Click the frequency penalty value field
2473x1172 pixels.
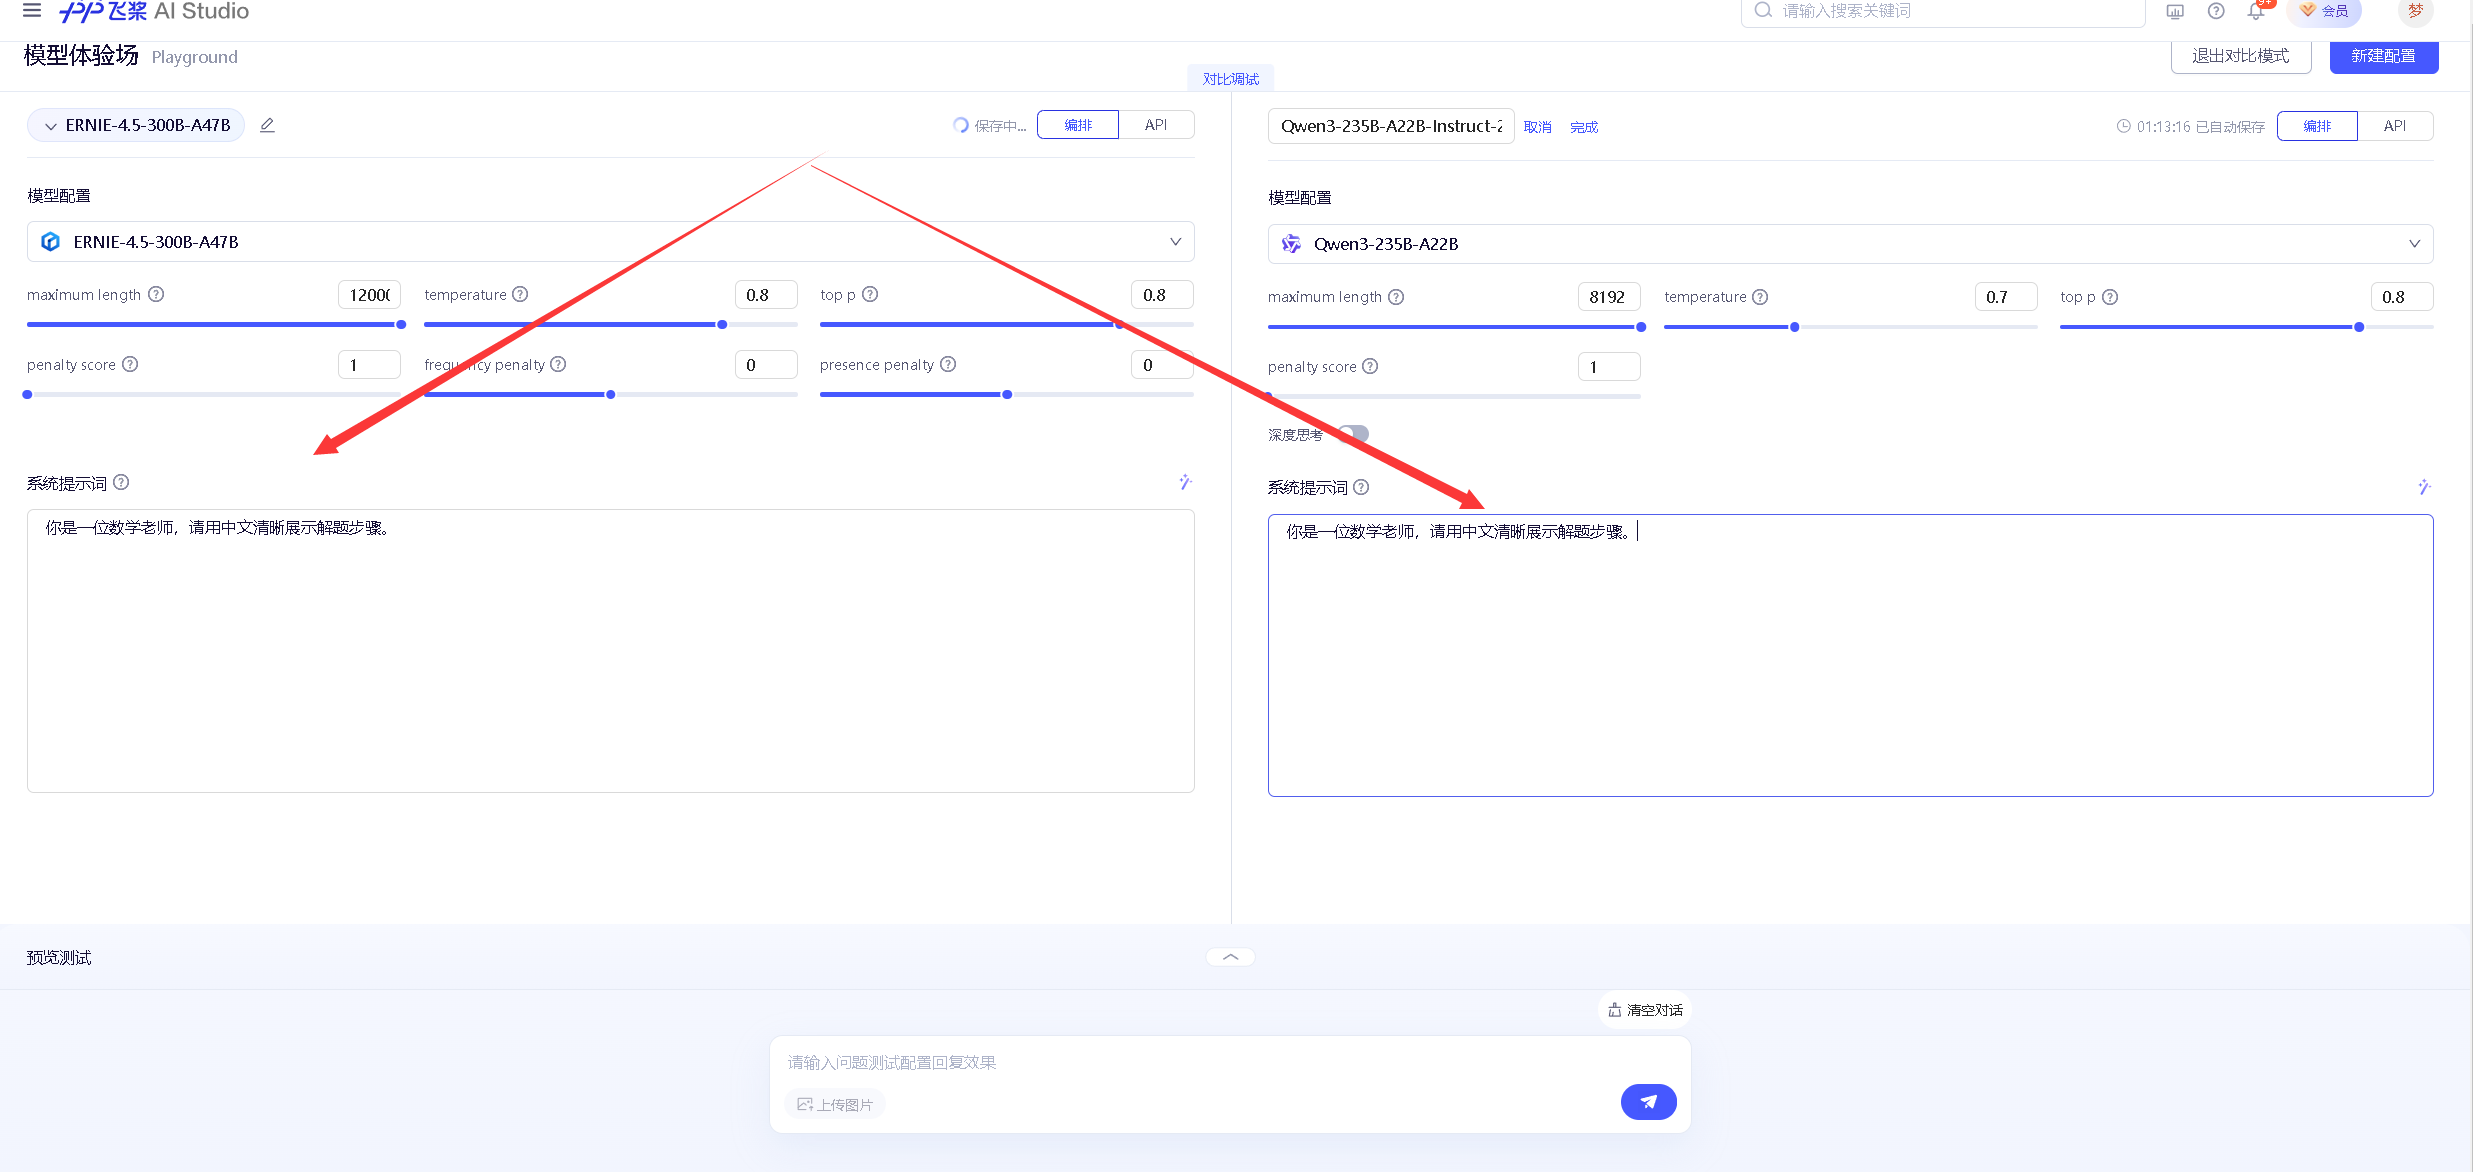[766, 365]
